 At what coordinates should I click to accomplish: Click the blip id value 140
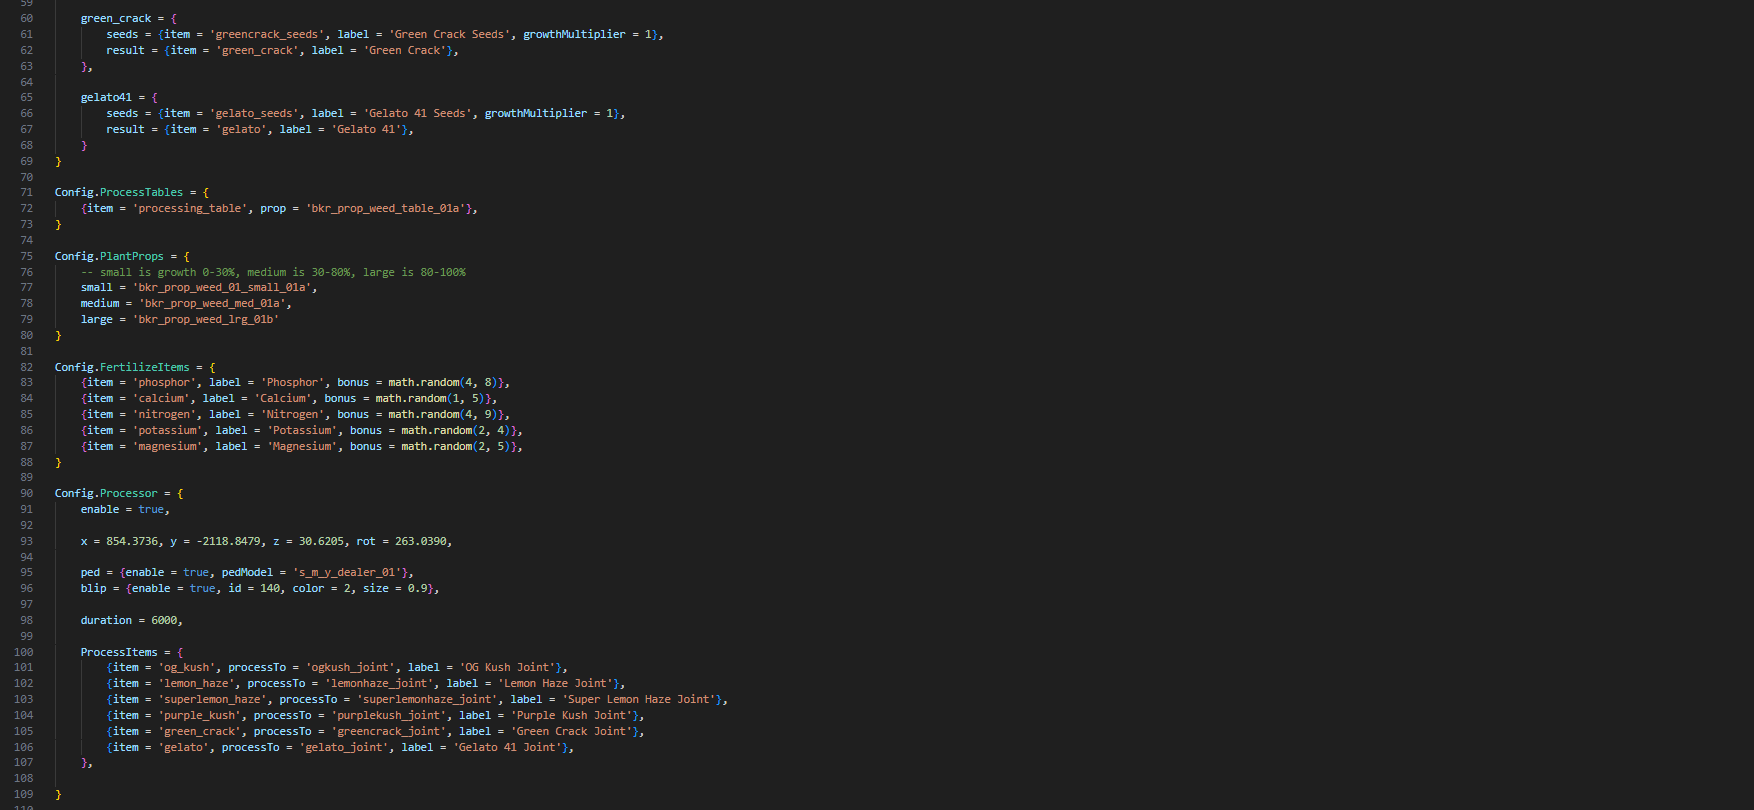[x=270, y=588]
